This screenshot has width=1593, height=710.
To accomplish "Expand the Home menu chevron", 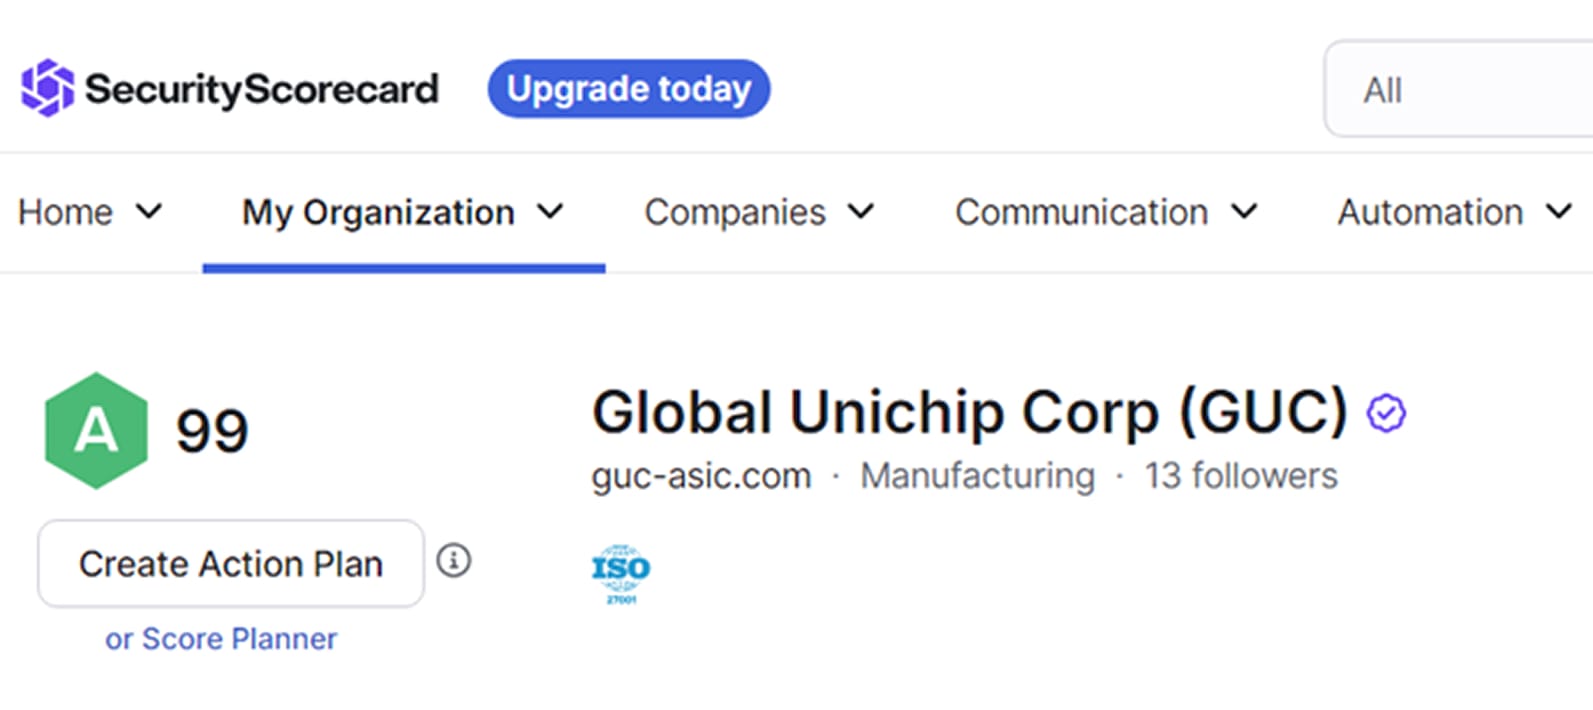I will pyautogui.click(x=149, y=212).
